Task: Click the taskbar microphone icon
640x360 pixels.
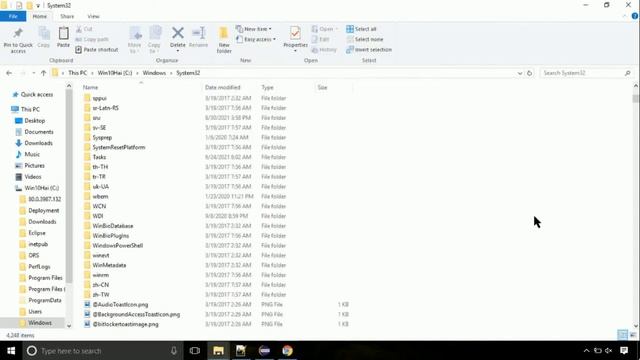Action: 174,351
